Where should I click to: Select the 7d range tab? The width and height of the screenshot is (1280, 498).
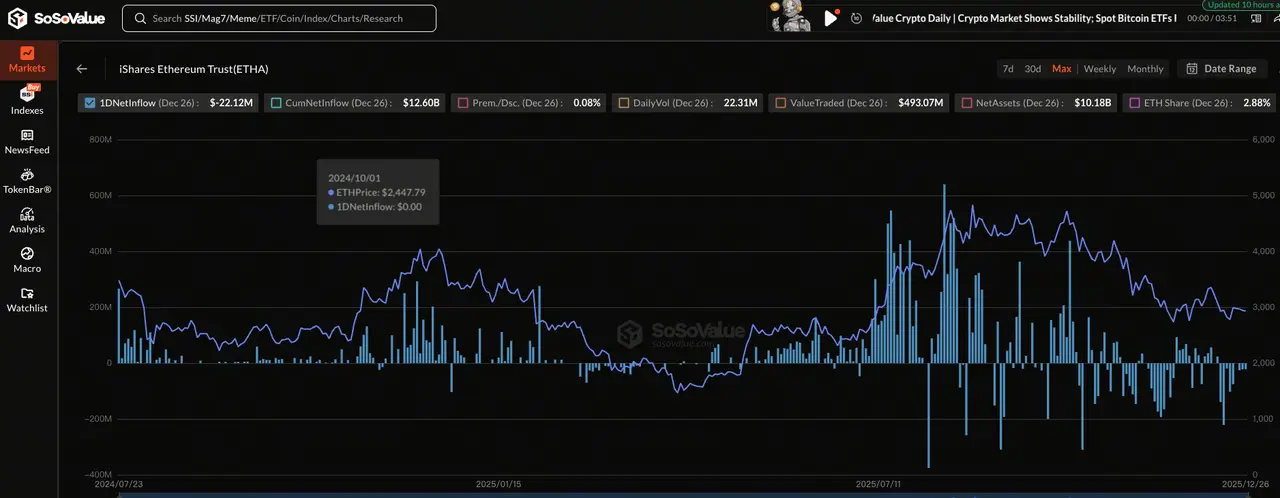tap(1008, 69)
